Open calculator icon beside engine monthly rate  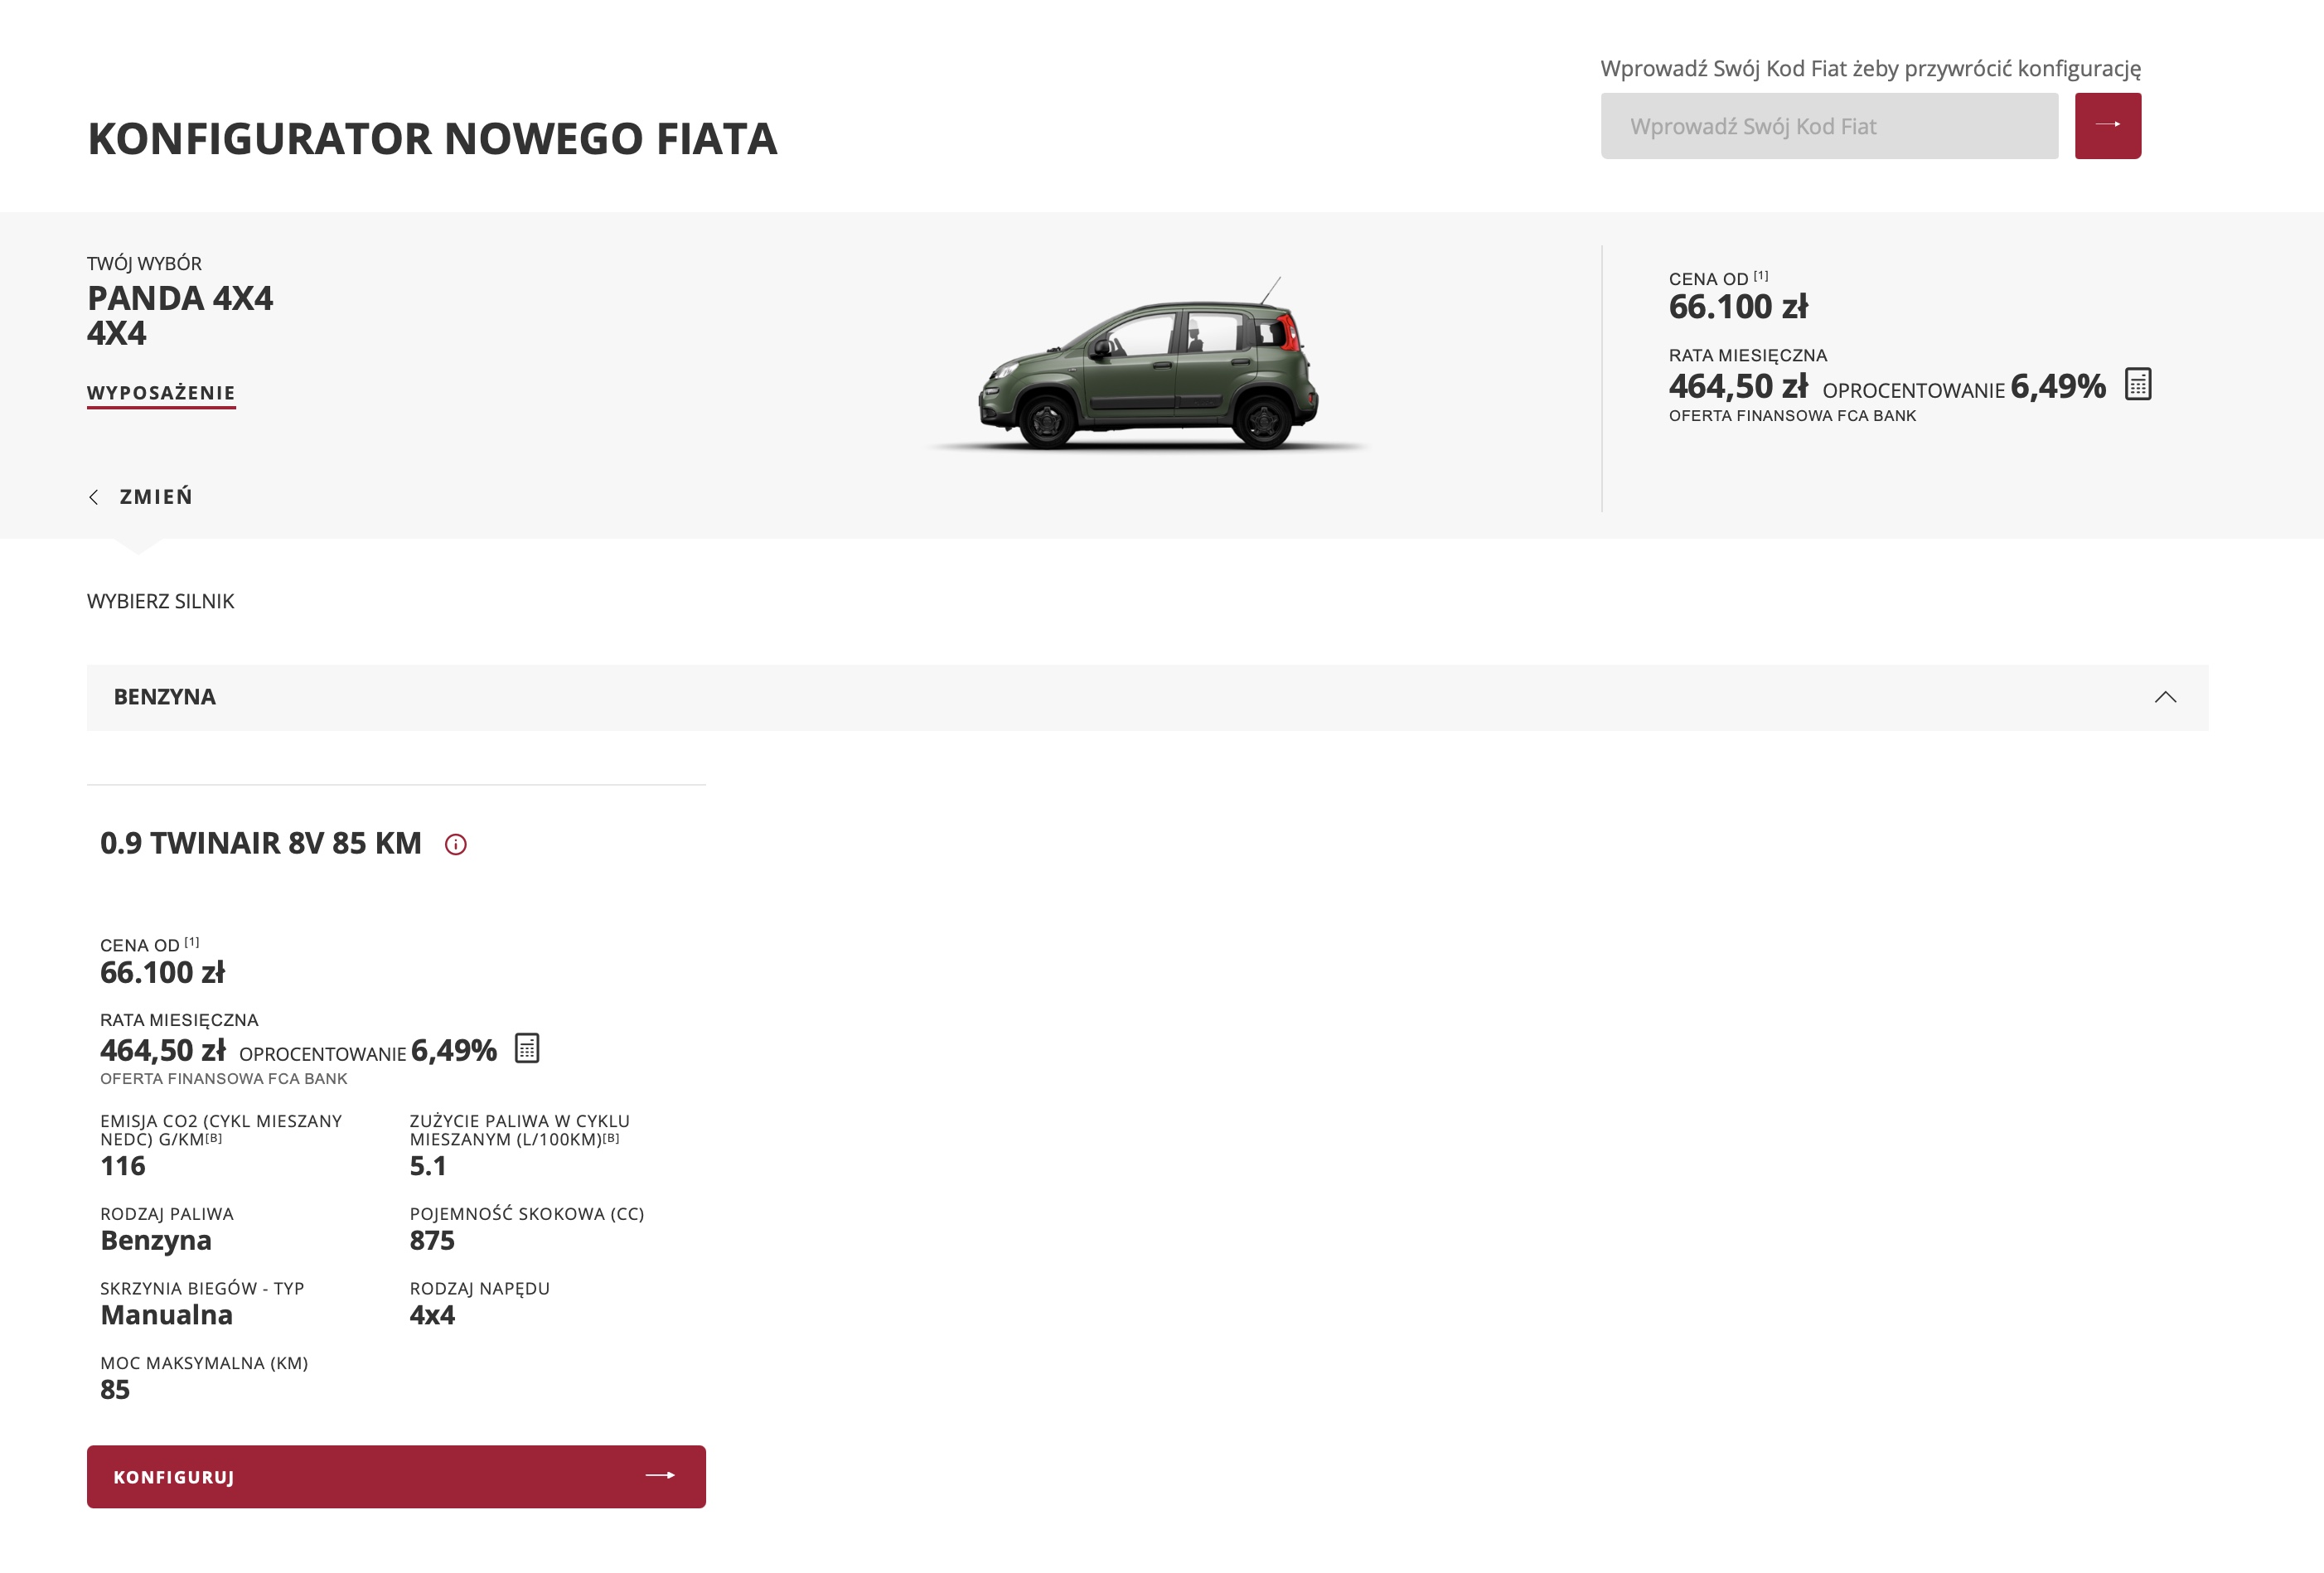(x=527, y=1048)
